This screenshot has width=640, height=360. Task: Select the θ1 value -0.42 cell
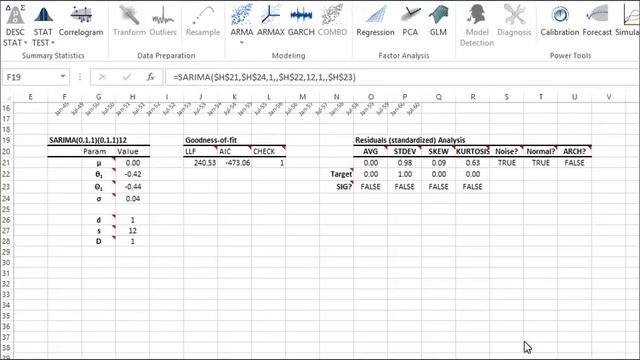pos(132,174)
